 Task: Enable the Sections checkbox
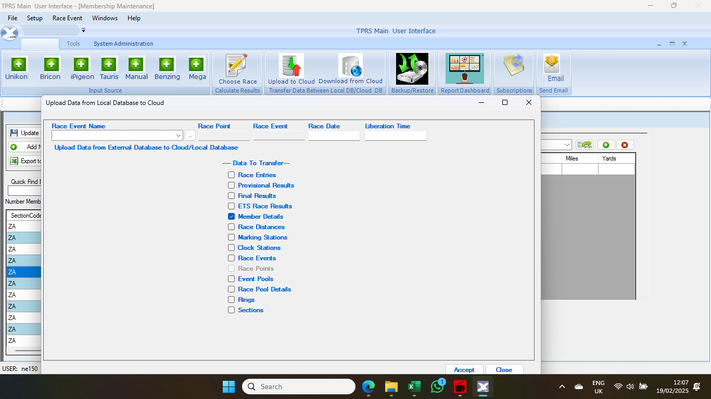click(231, 310)
